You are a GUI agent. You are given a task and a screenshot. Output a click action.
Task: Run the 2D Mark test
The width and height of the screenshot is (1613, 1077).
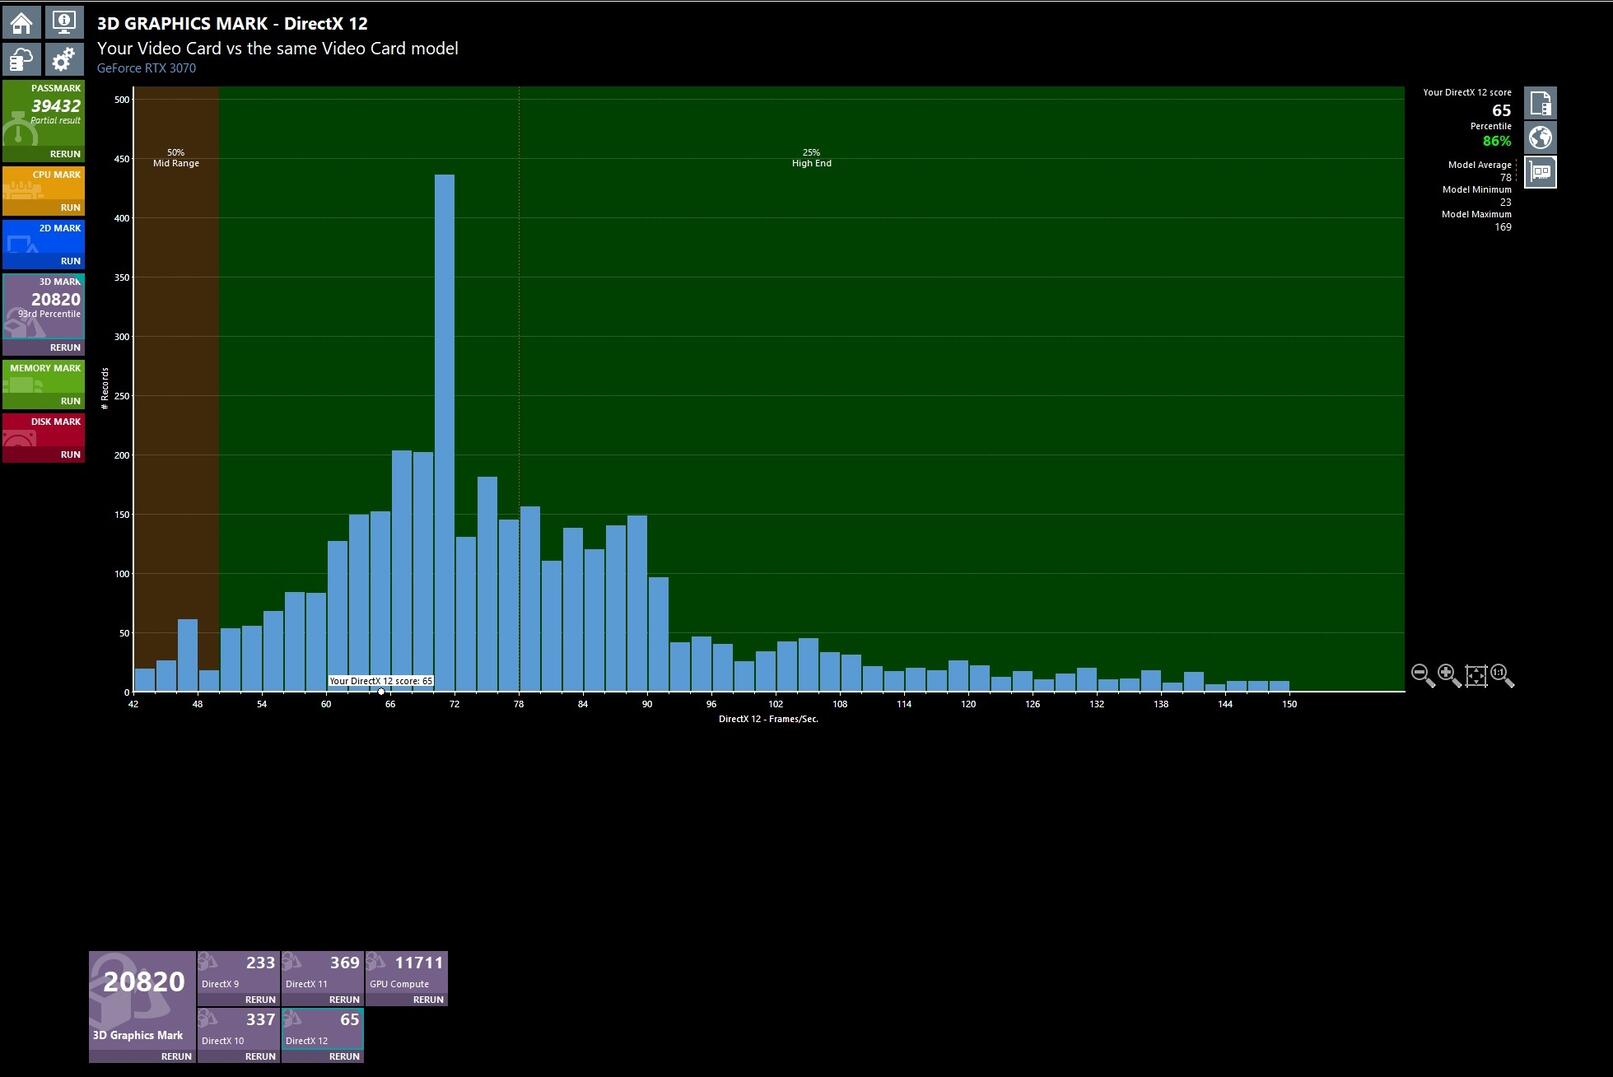coord(70,261)
